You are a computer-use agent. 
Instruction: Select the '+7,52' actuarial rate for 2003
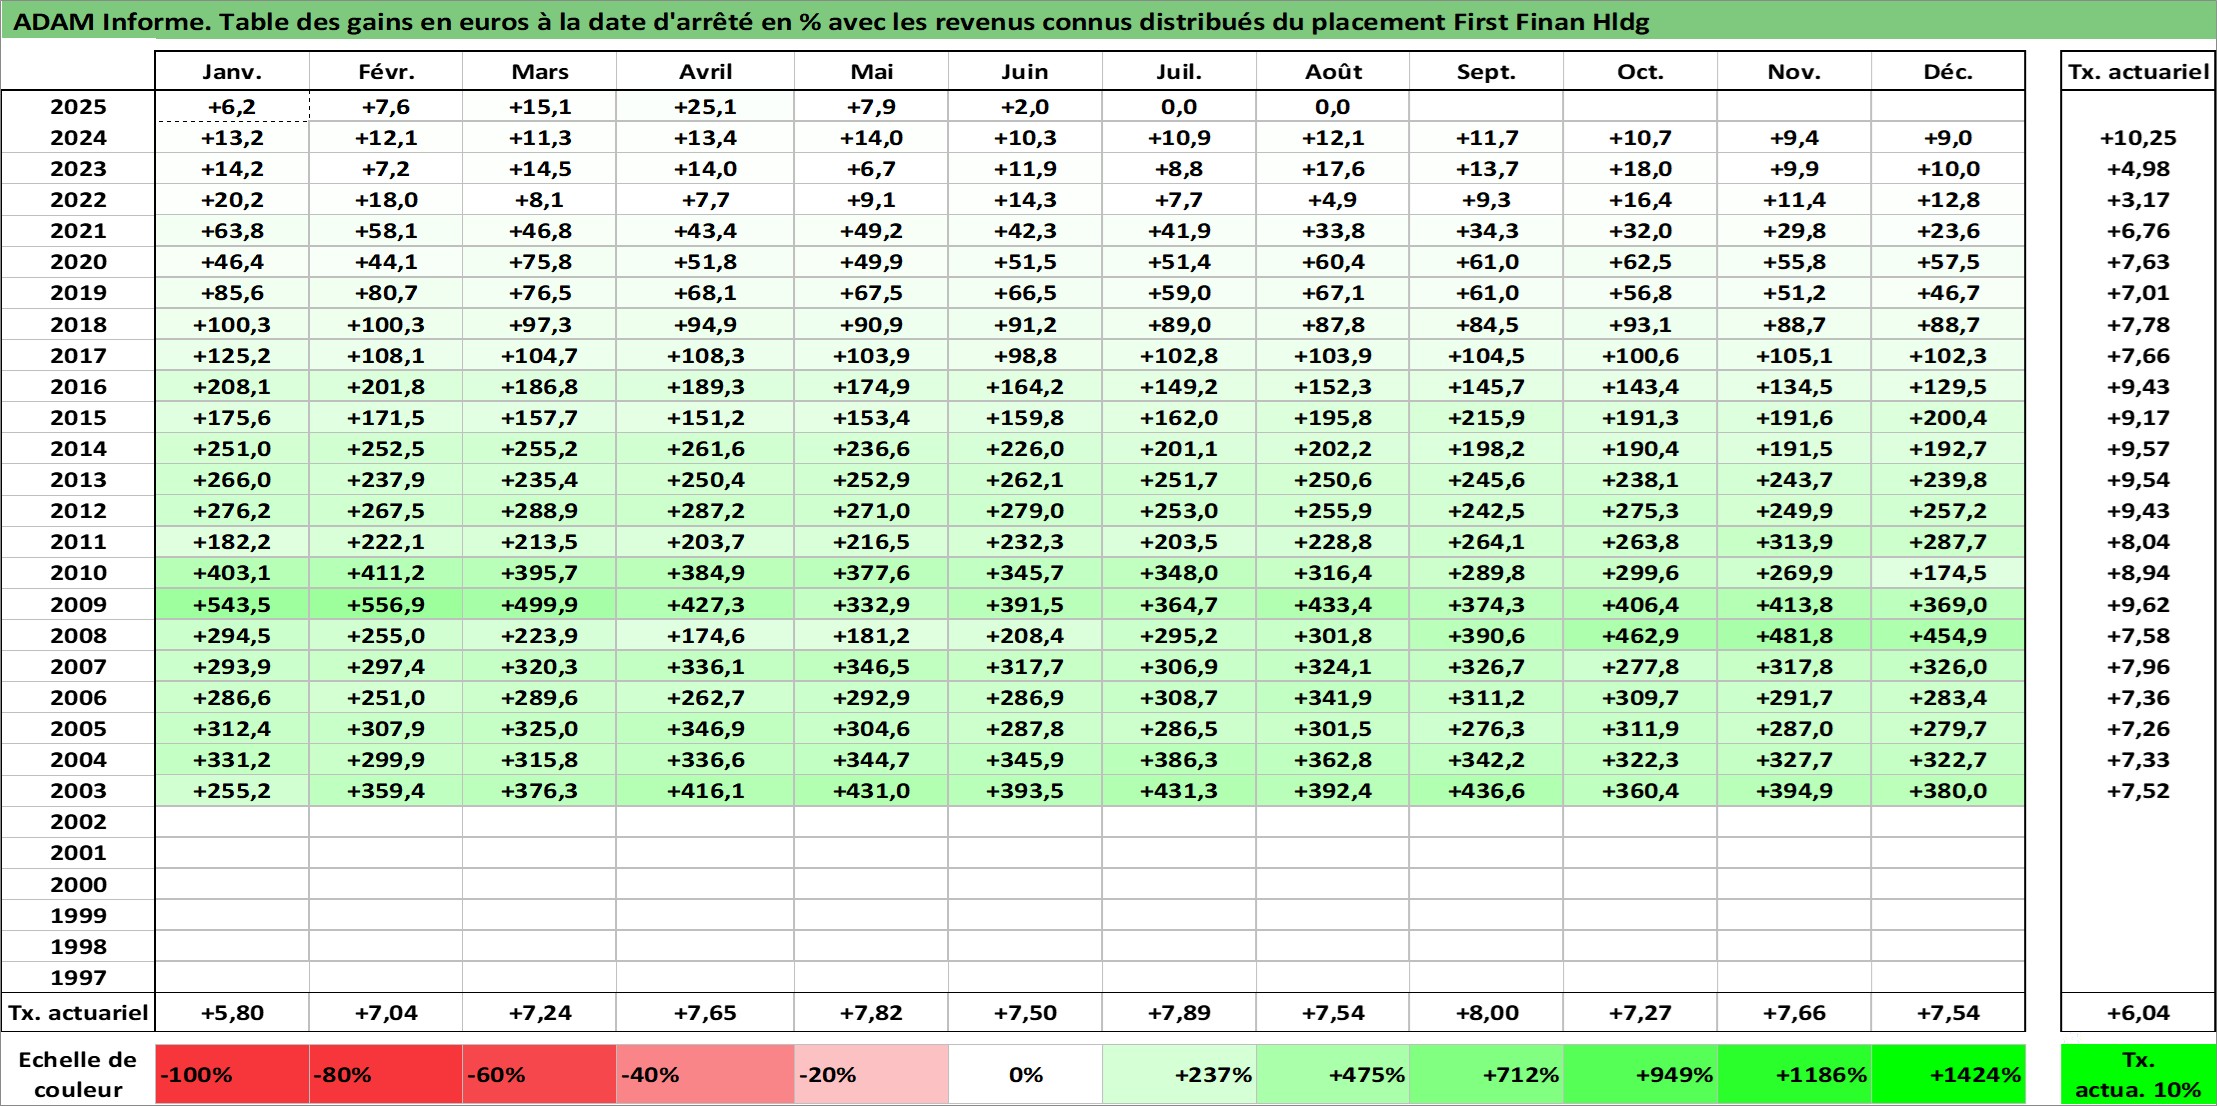pyautogui.click(x=2138, y=791)
